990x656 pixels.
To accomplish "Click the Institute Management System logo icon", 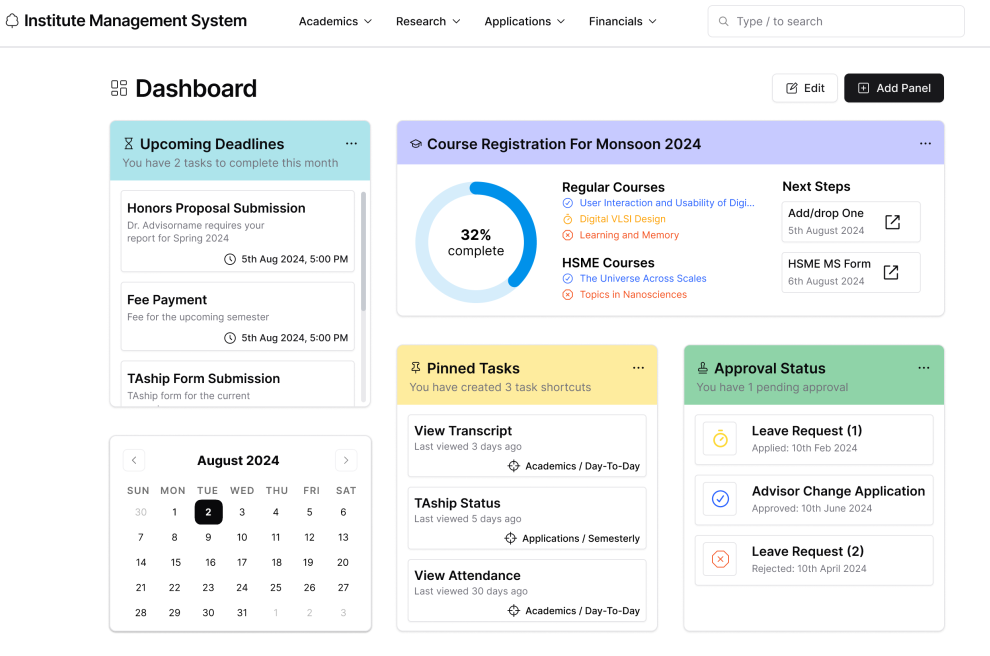I will click(12, 21).
